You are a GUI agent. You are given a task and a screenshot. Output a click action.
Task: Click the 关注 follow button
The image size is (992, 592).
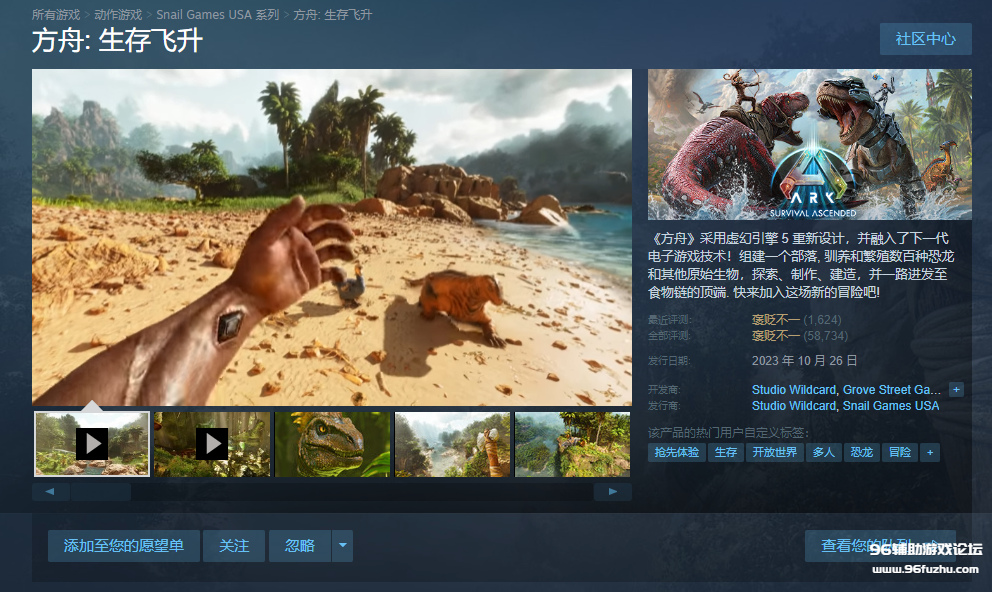tap(234, 546)
